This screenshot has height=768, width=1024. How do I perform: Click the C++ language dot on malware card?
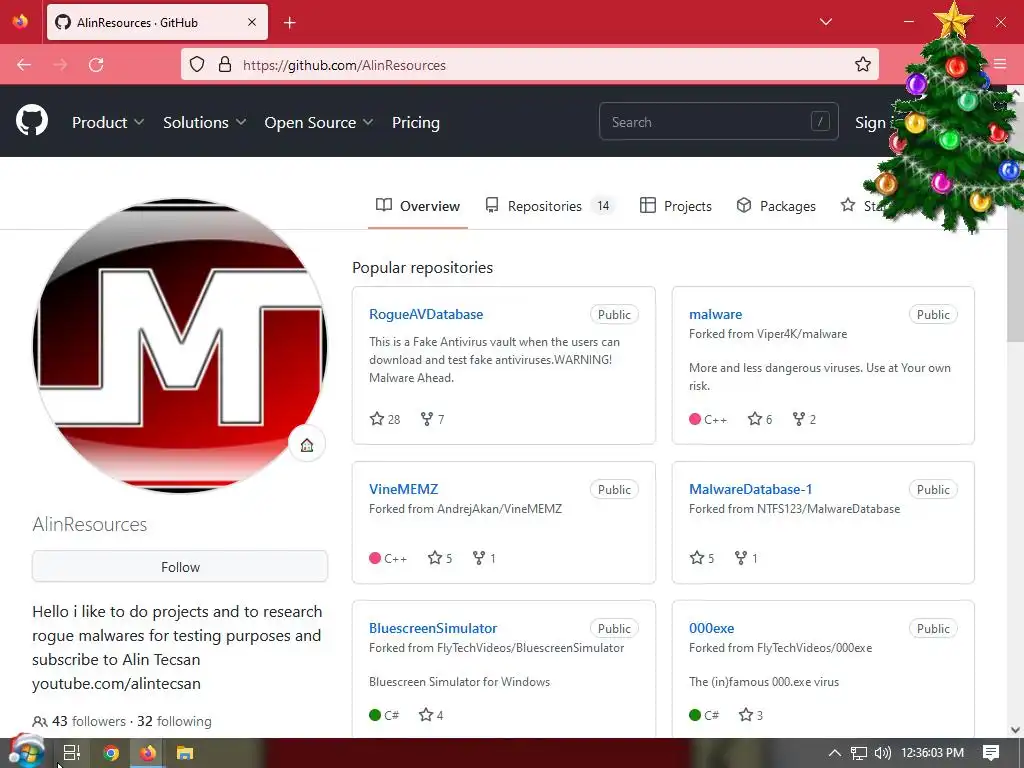point(695,419)
